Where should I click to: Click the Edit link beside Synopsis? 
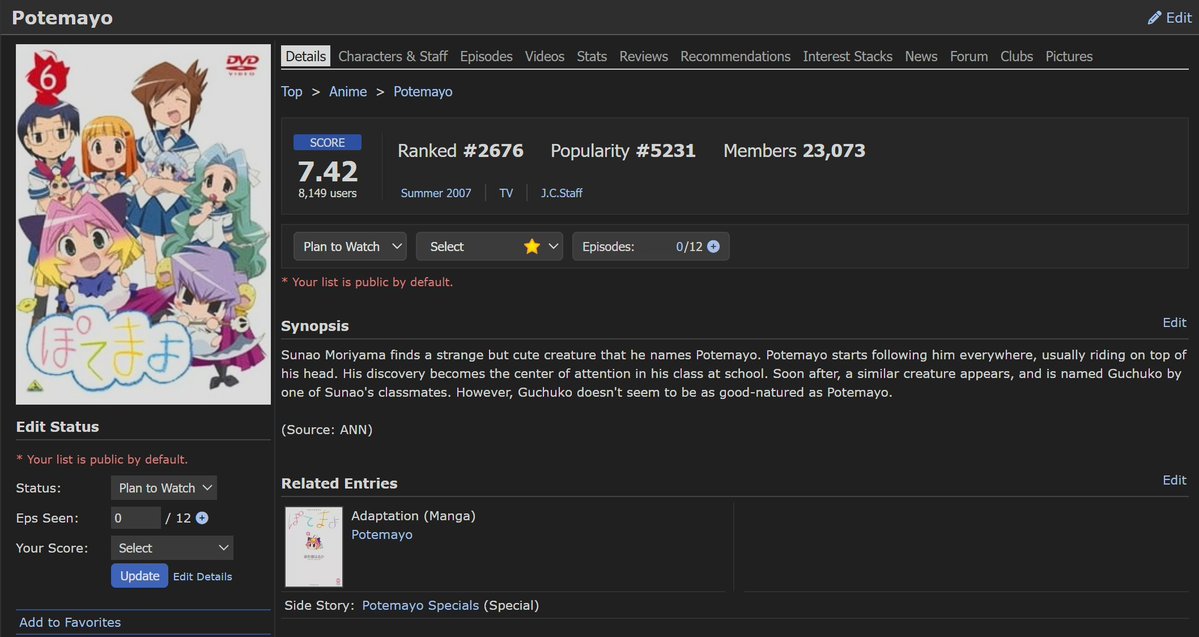point(1175,323)
